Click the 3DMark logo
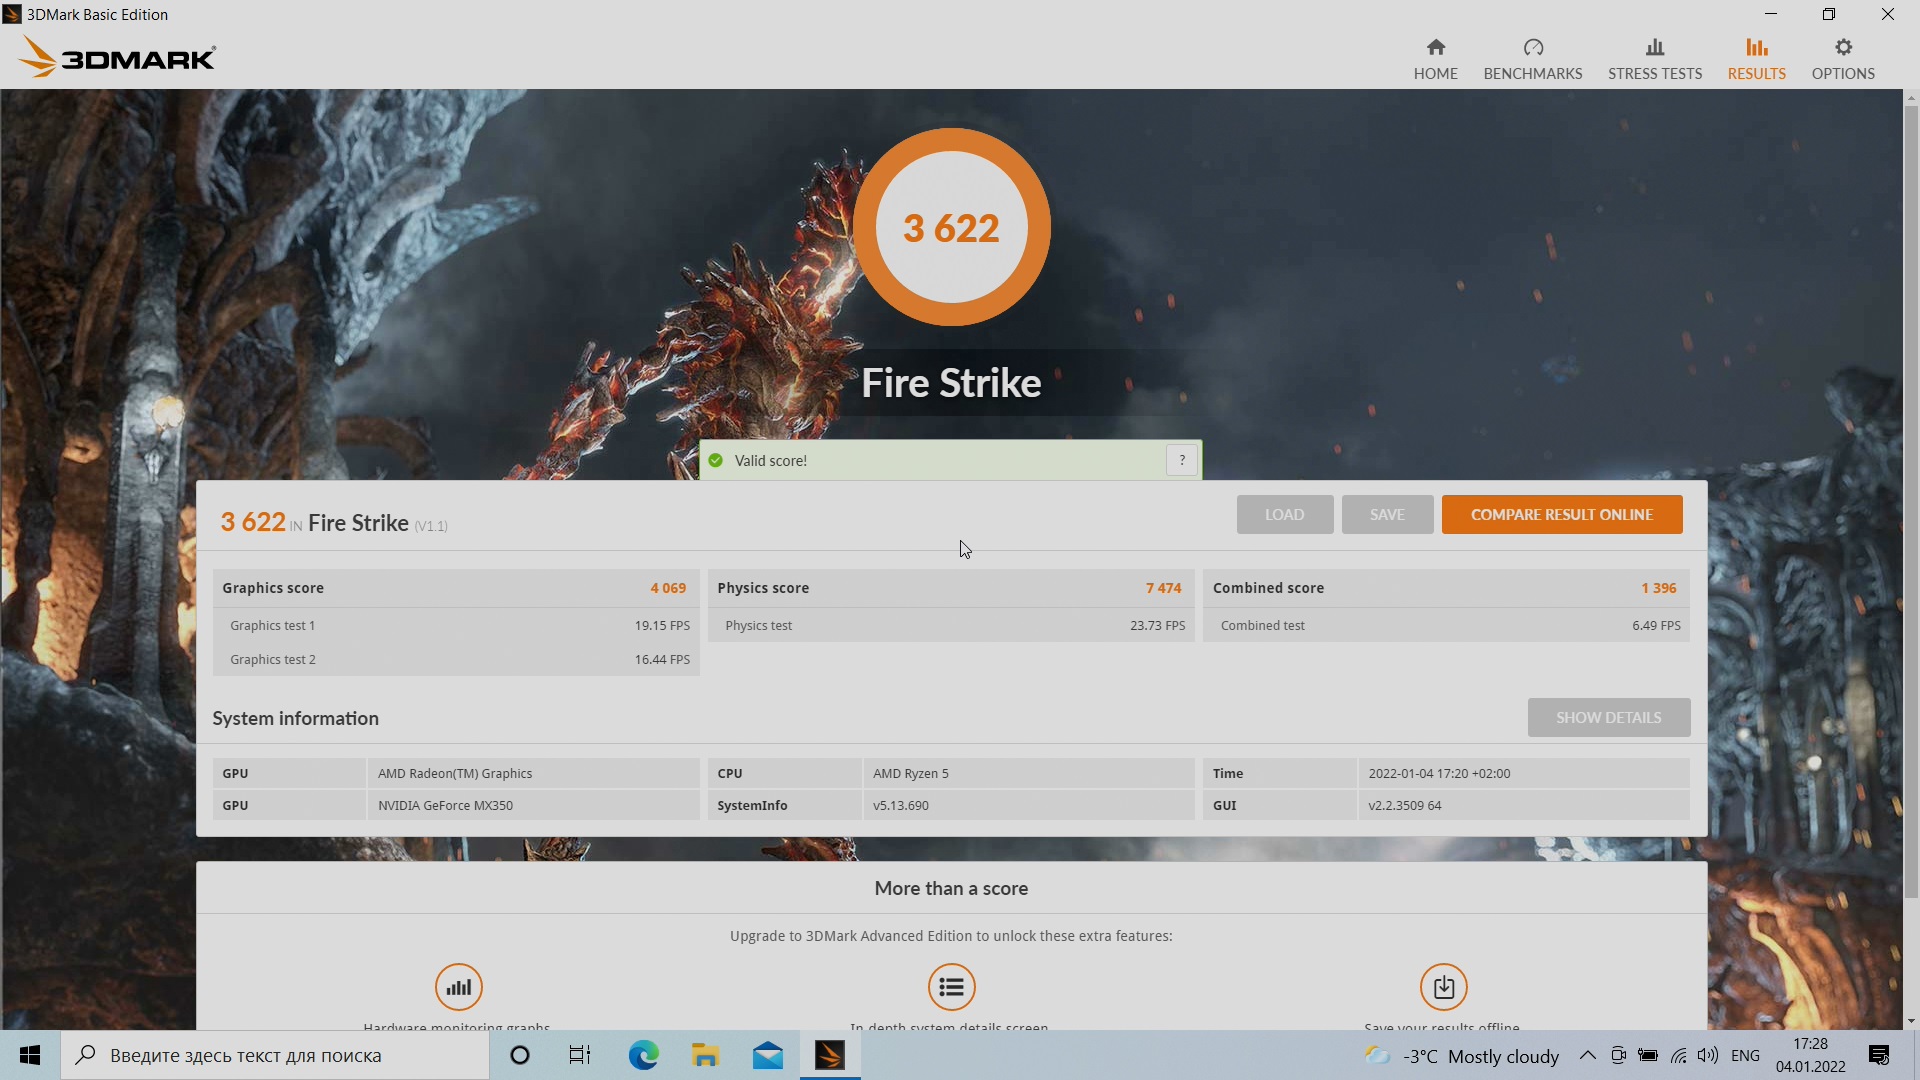Viewport: 1920px width, 1080px height. (117, 57)
